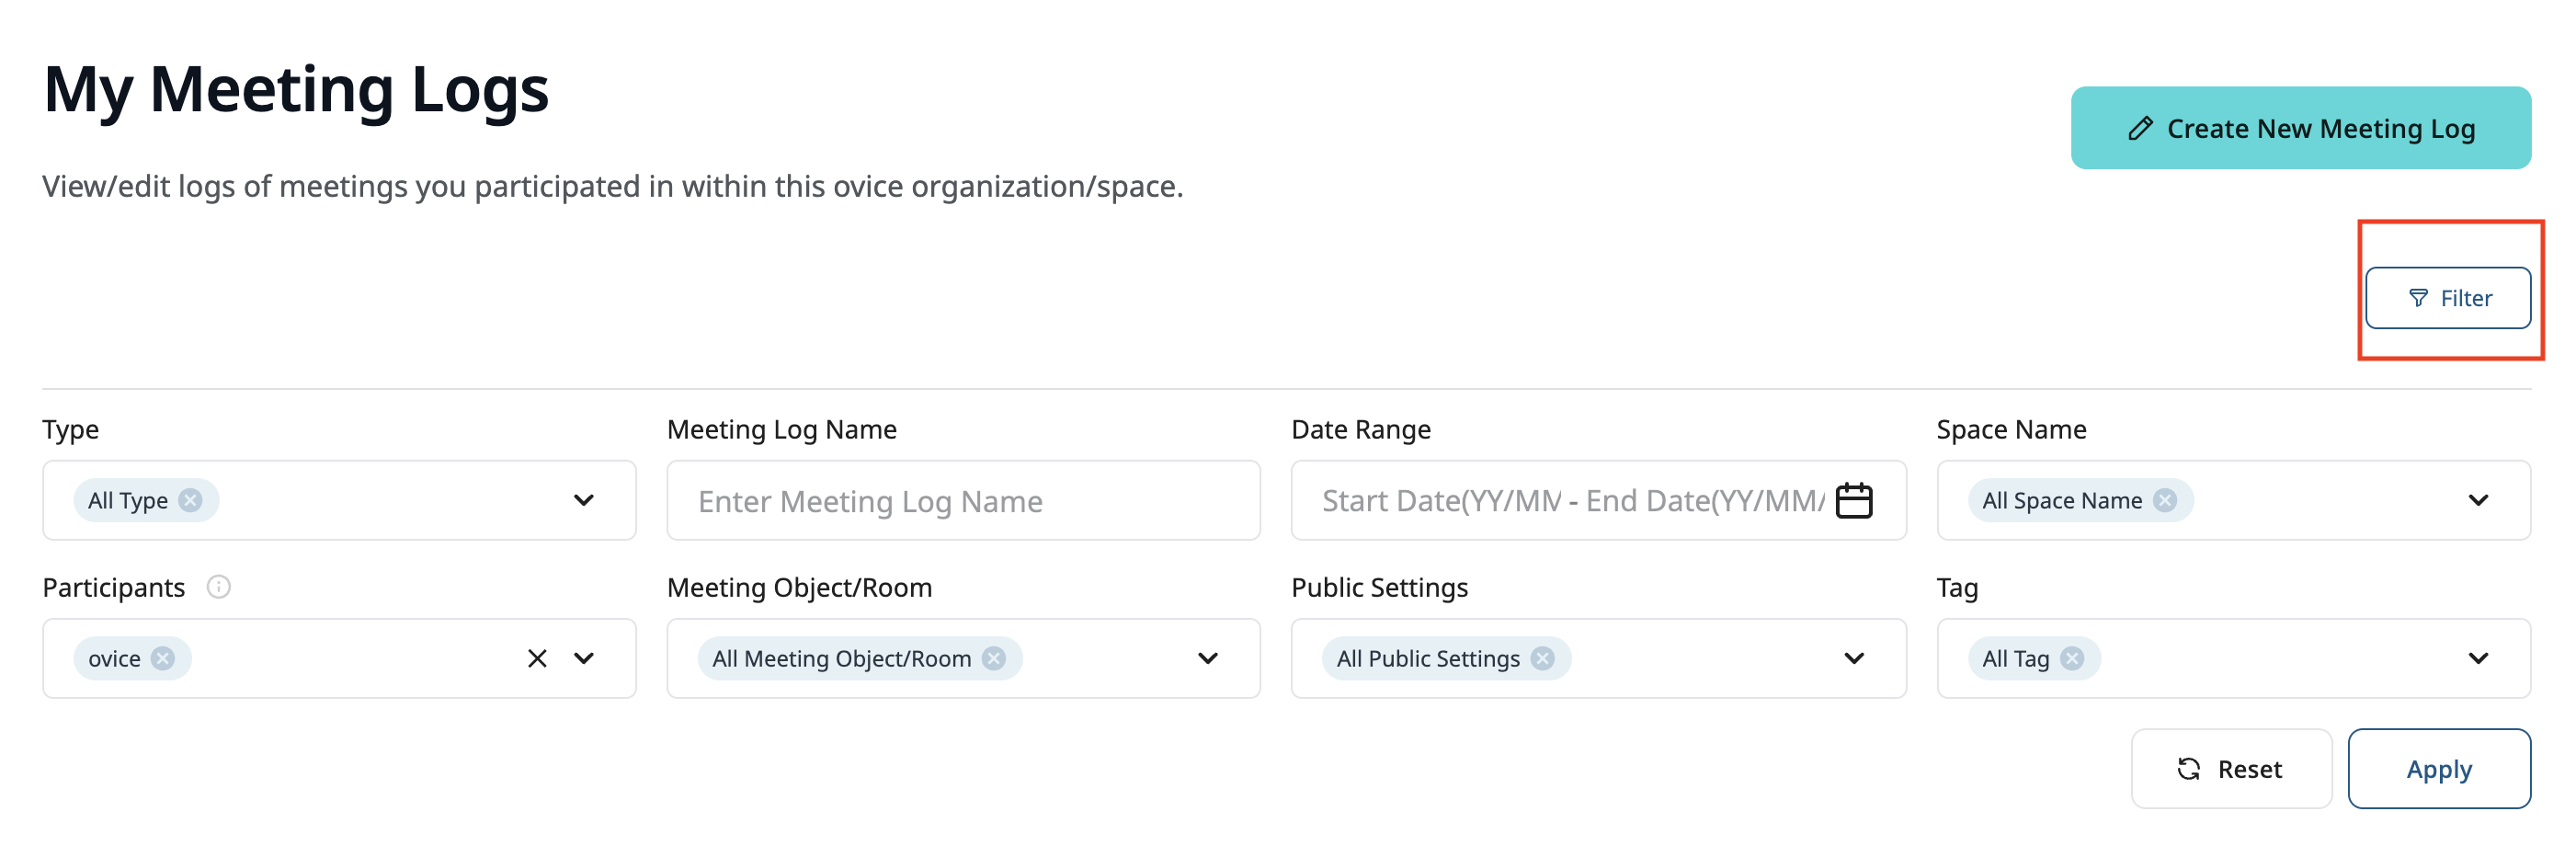Open the Public Settings dropdown arrow

click(x=1853, y=658)
